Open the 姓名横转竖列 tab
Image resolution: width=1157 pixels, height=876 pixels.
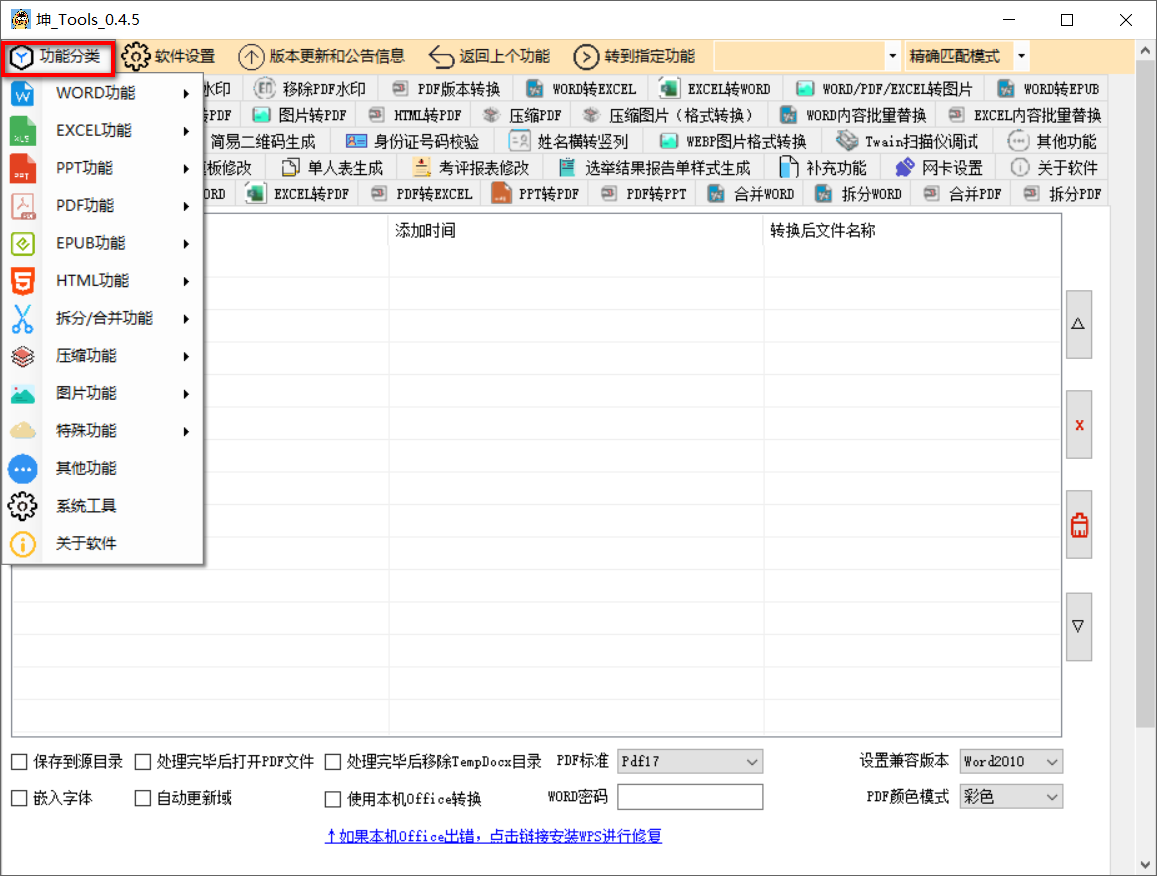pos(569,142)
